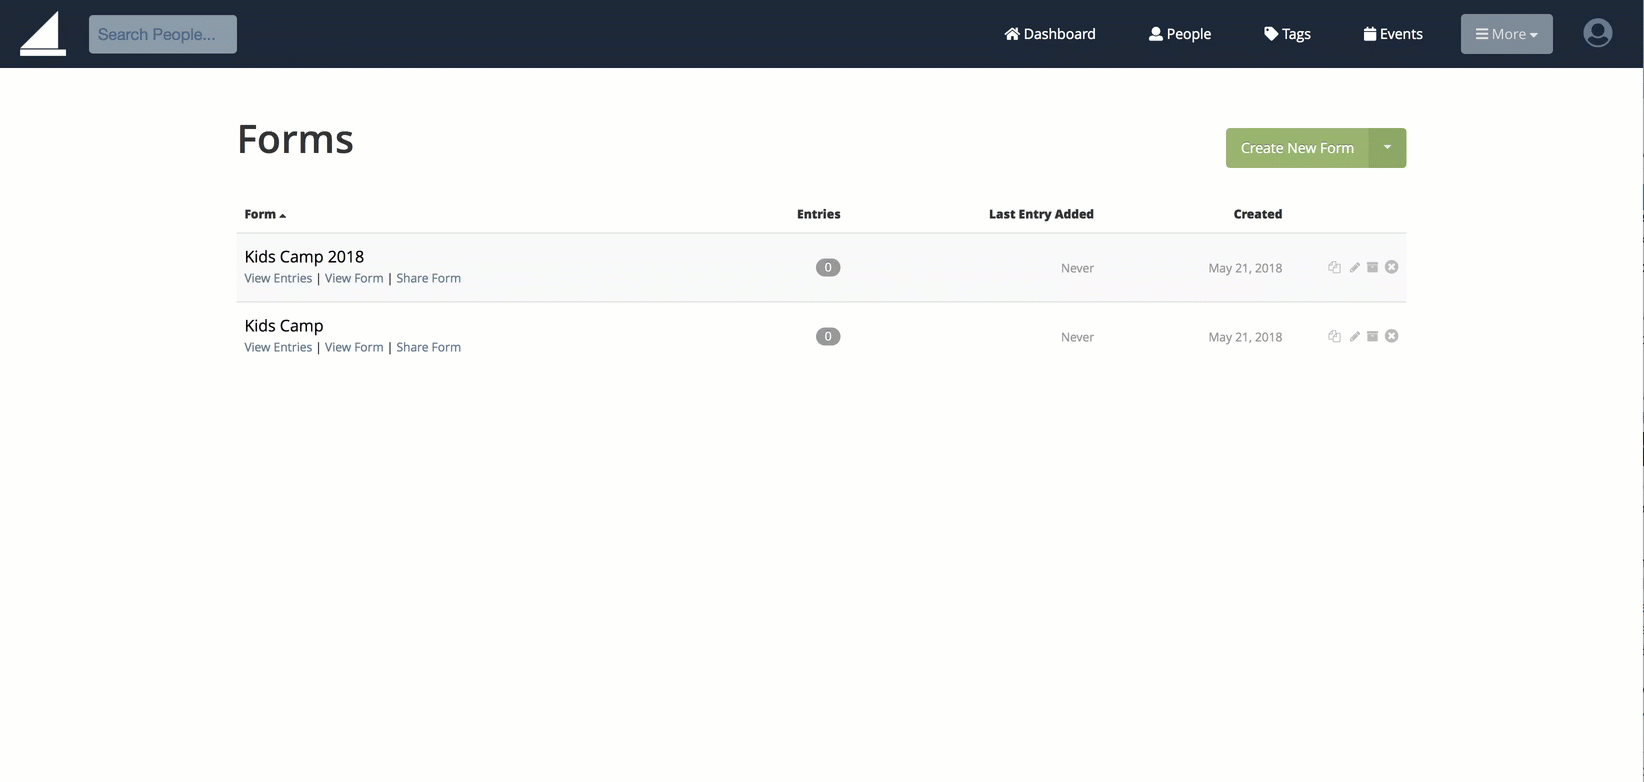1644x782 pixels.
Task: Focus the Search People input field
Action: point(163,34)
